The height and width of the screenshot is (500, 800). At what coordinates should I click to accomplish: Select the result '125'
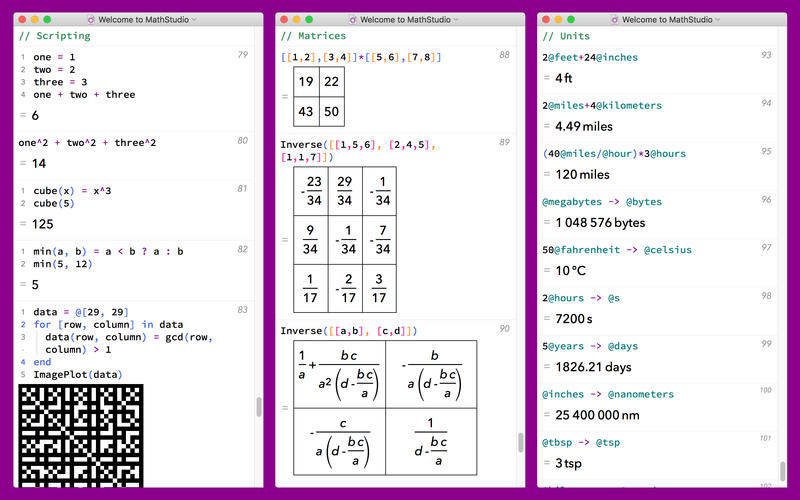[x=42, y=224]
